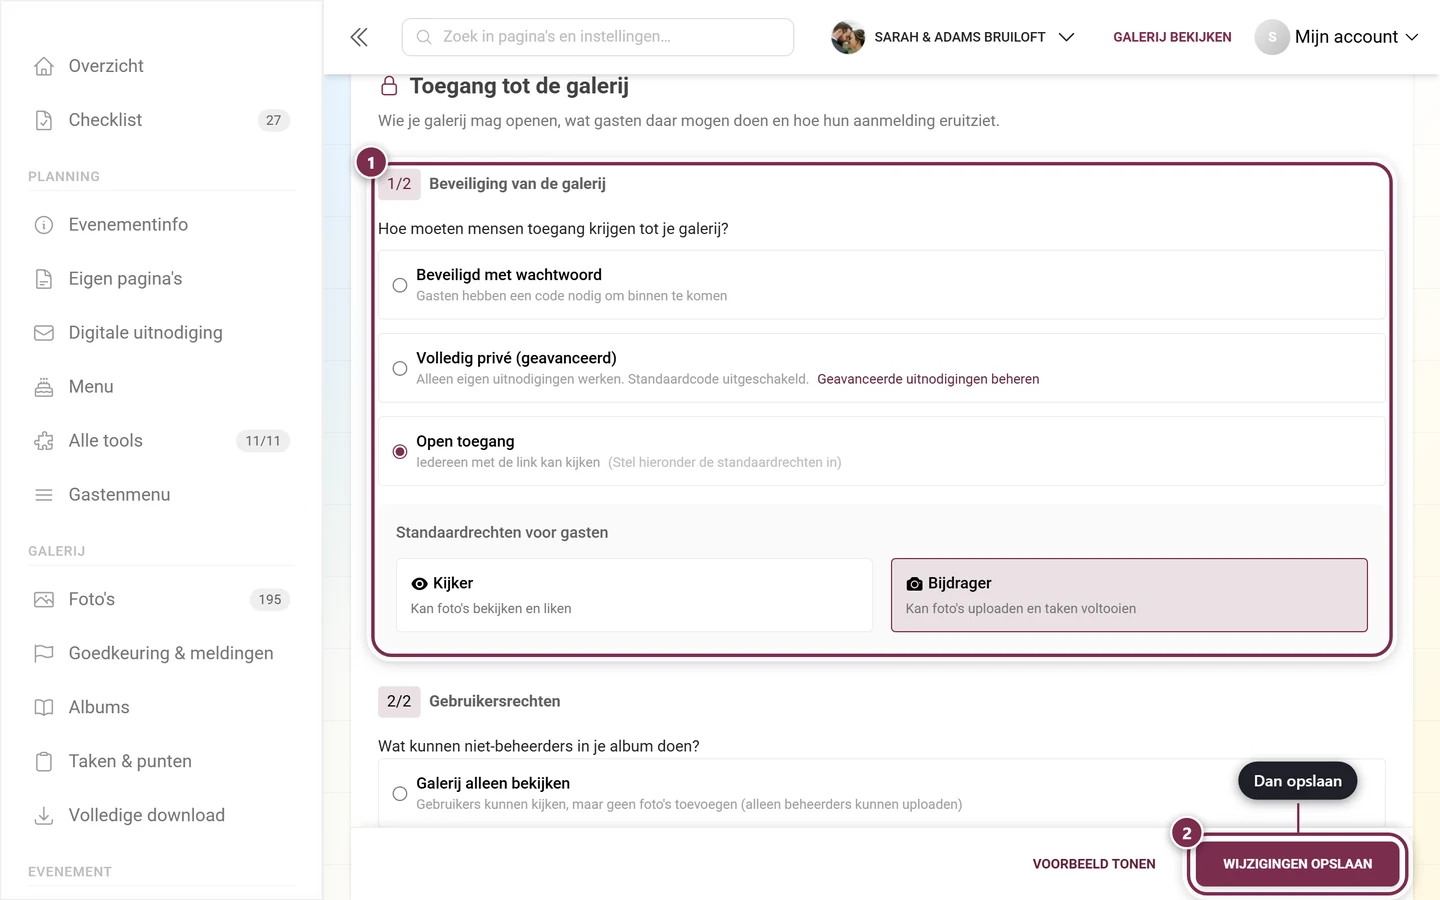The image size is (1440, 900).
Task: Click the Evenementinfo info icon
Action: tap(44, 225)
